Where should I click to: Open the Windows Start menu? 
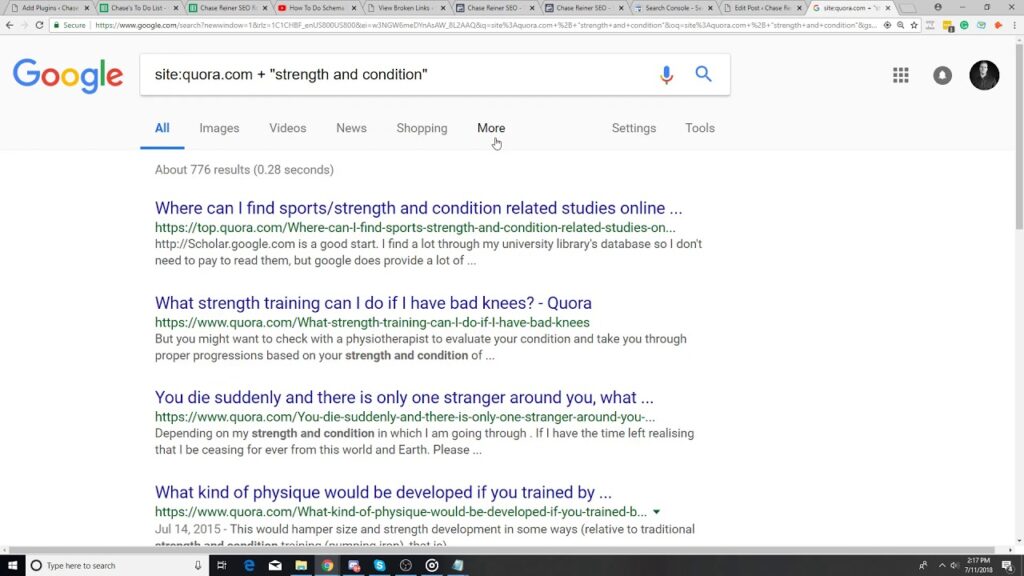click(12, 566)
